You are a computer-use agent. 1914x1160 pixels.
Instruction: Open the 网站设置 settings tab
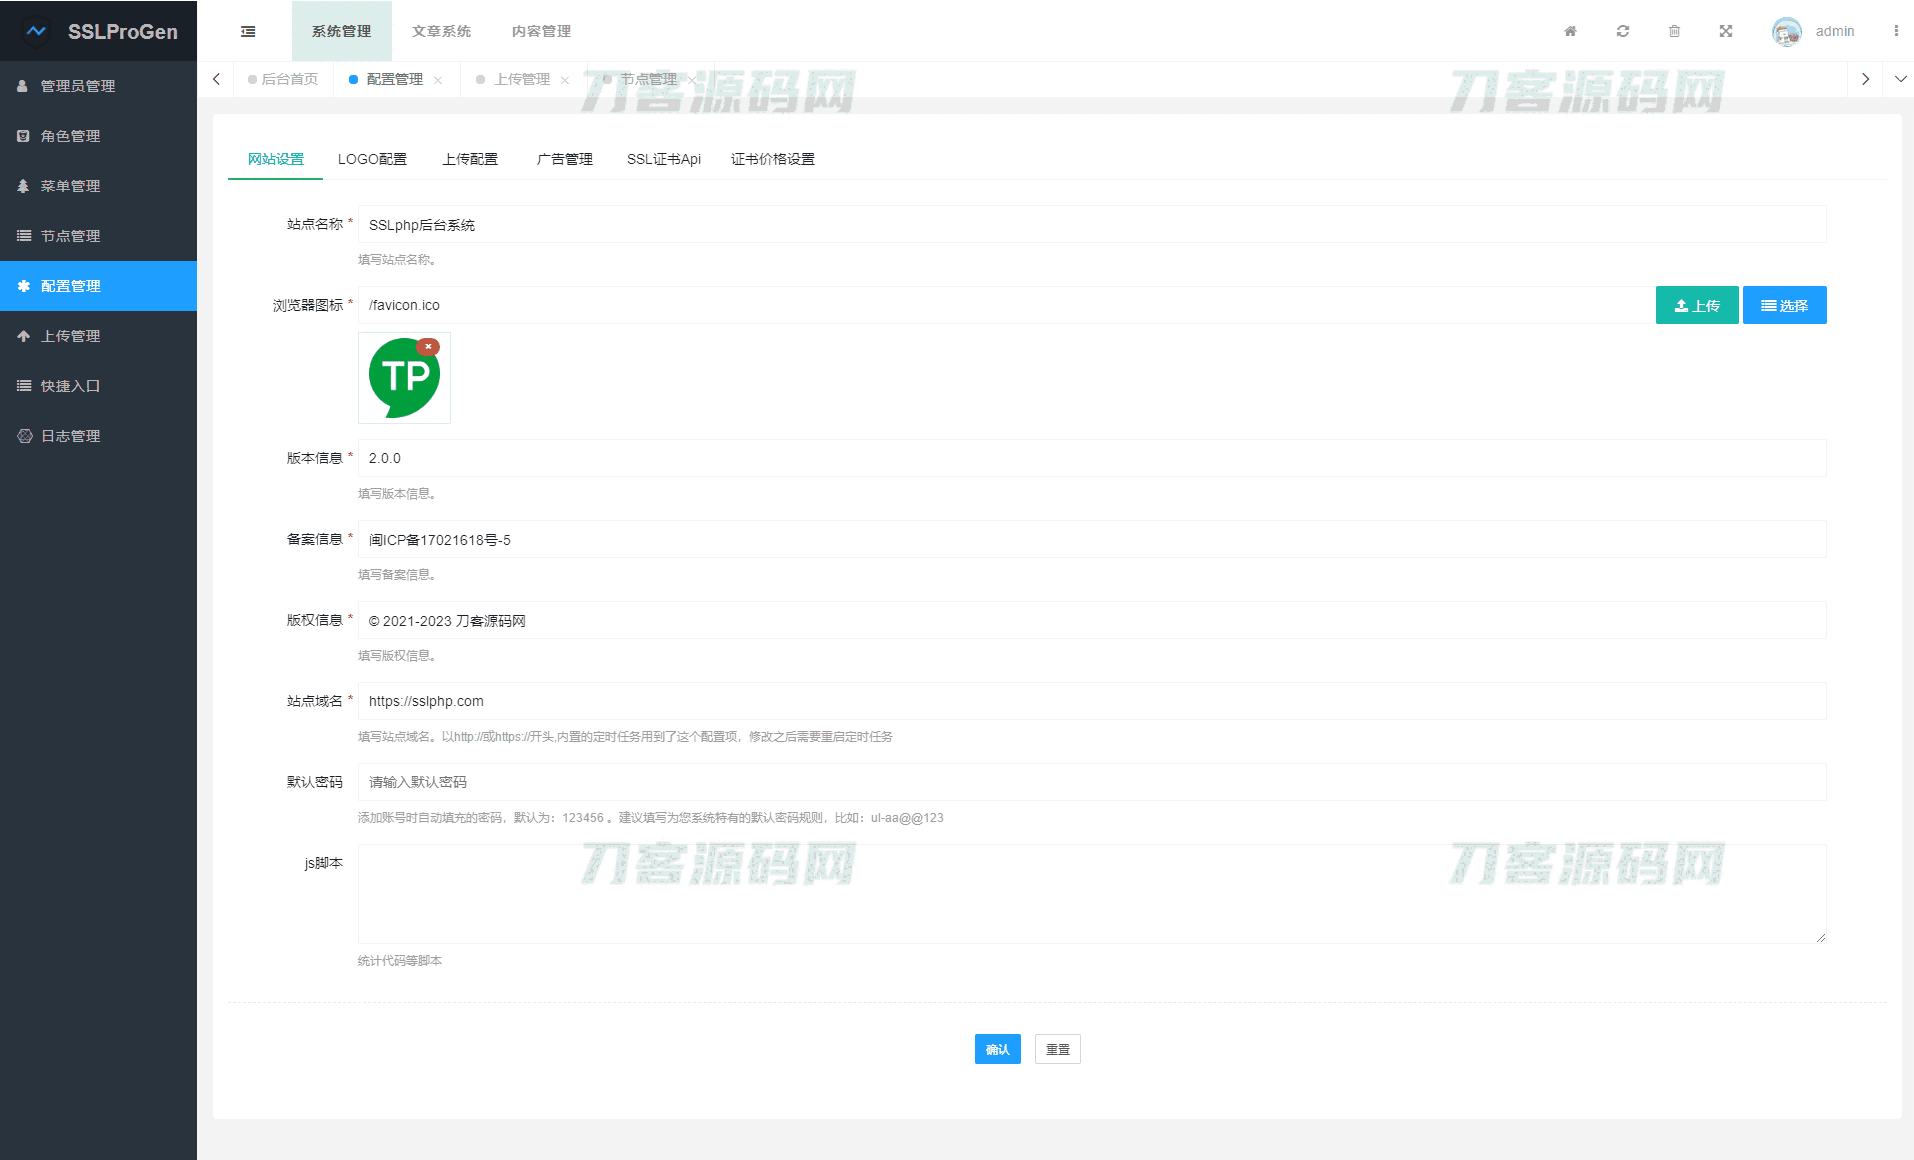[x=276, y=159]
